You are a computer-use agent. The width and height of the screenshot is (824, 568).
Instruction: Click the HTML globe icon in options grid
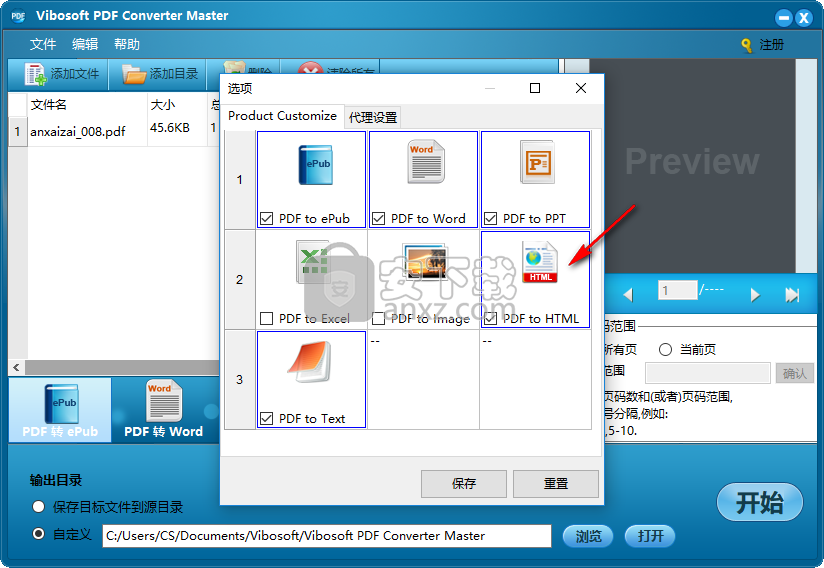pyautogui.click(x=539, y=262)
